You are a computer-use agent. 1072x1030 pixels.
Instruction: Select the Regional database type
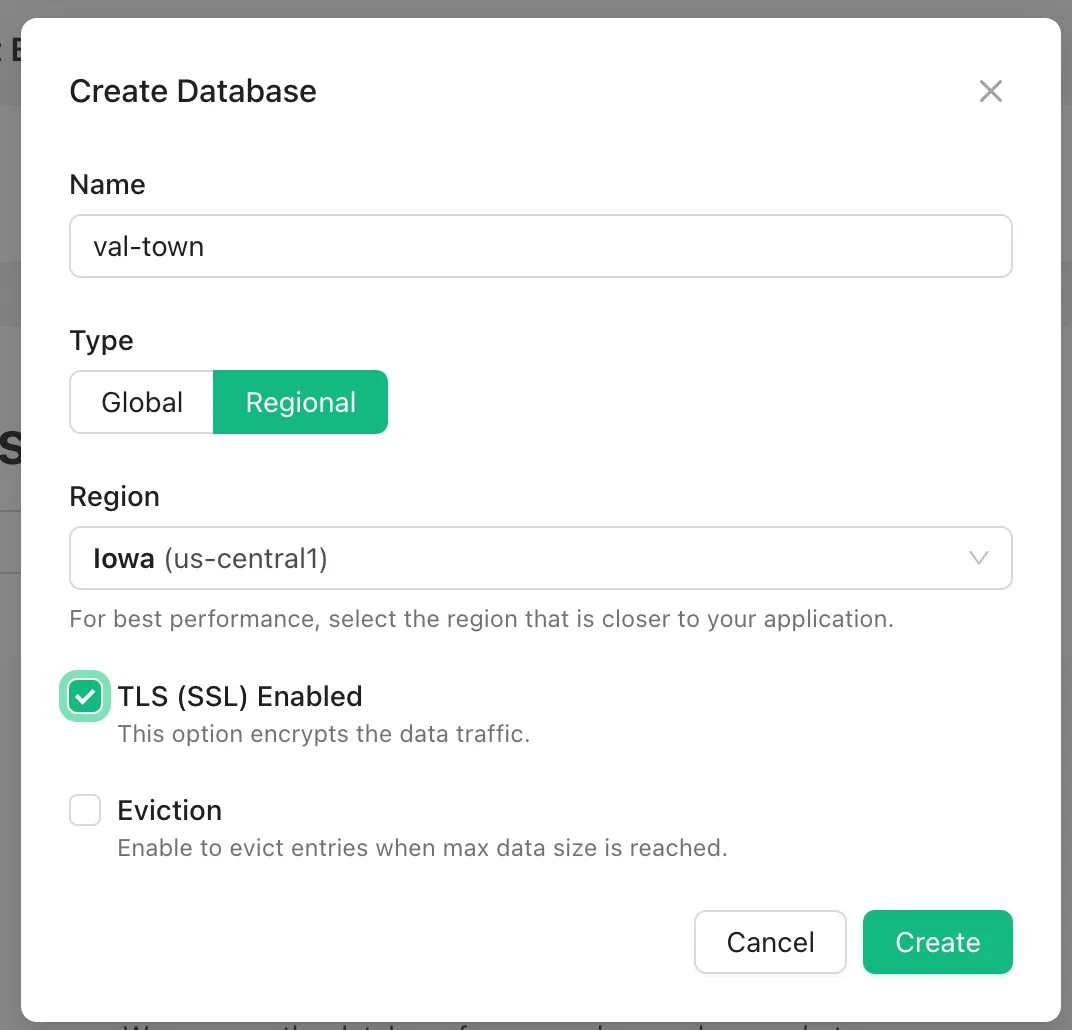pos(300,403)
